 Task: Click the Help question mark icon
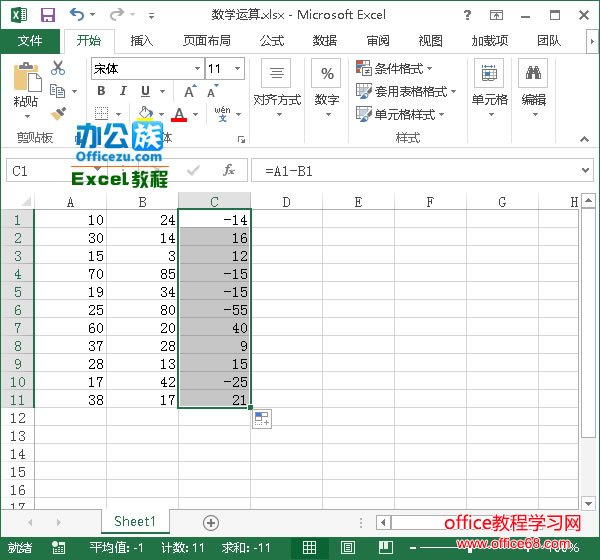pos(467,15)
